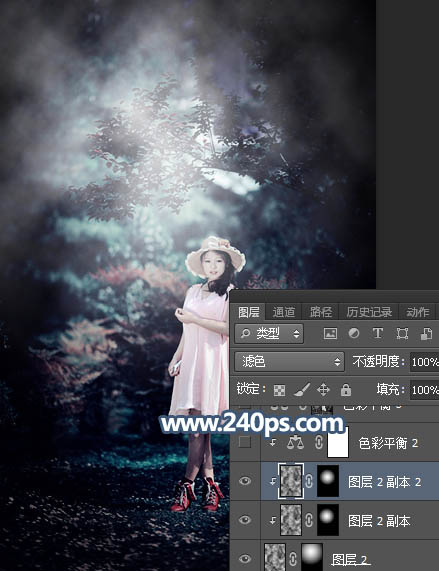Select the layer named 图层 2 (no 副本)
The image size is (439, 571).
point(349,559)
